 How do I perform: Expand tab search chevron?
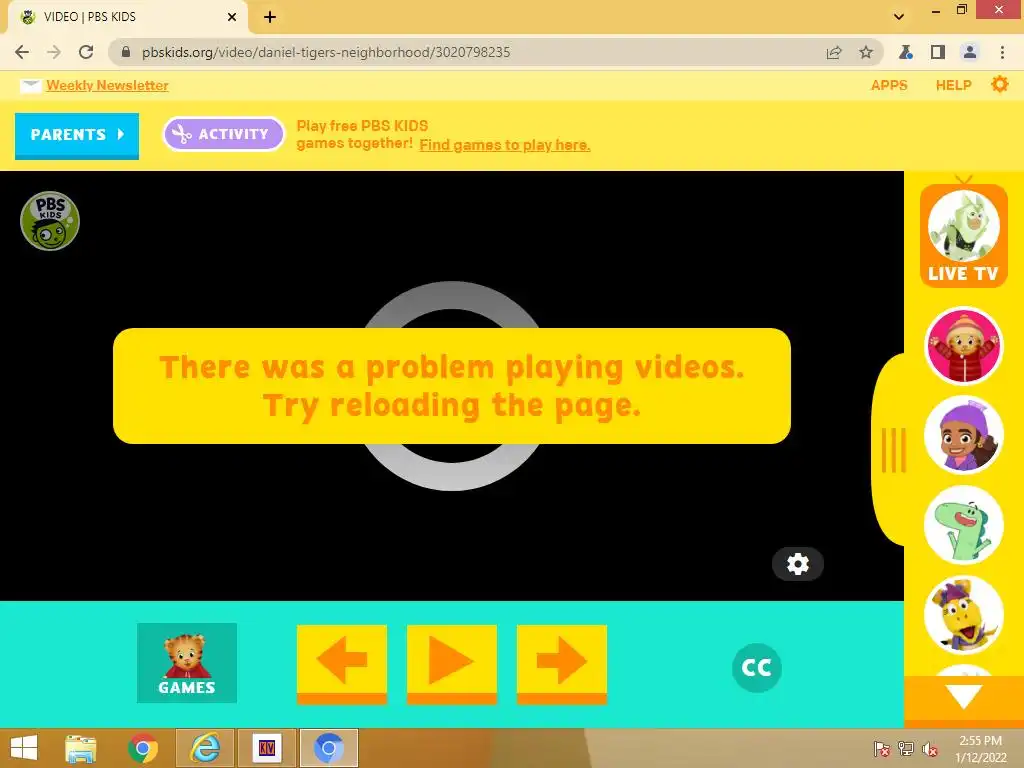coord(899,17)
